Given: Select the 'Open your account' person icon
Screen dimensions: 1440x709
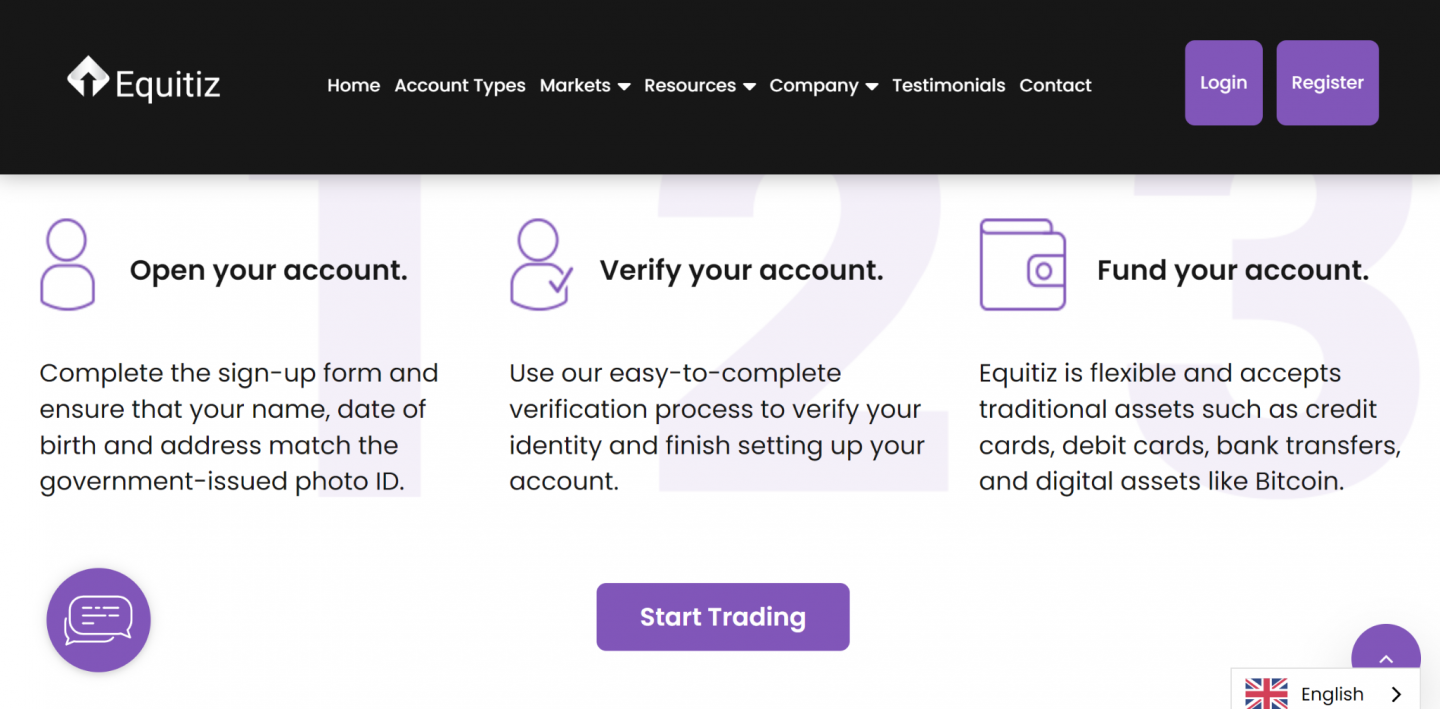Looking at the screenshot, I should pyautogui.click(x=67, y=263).
